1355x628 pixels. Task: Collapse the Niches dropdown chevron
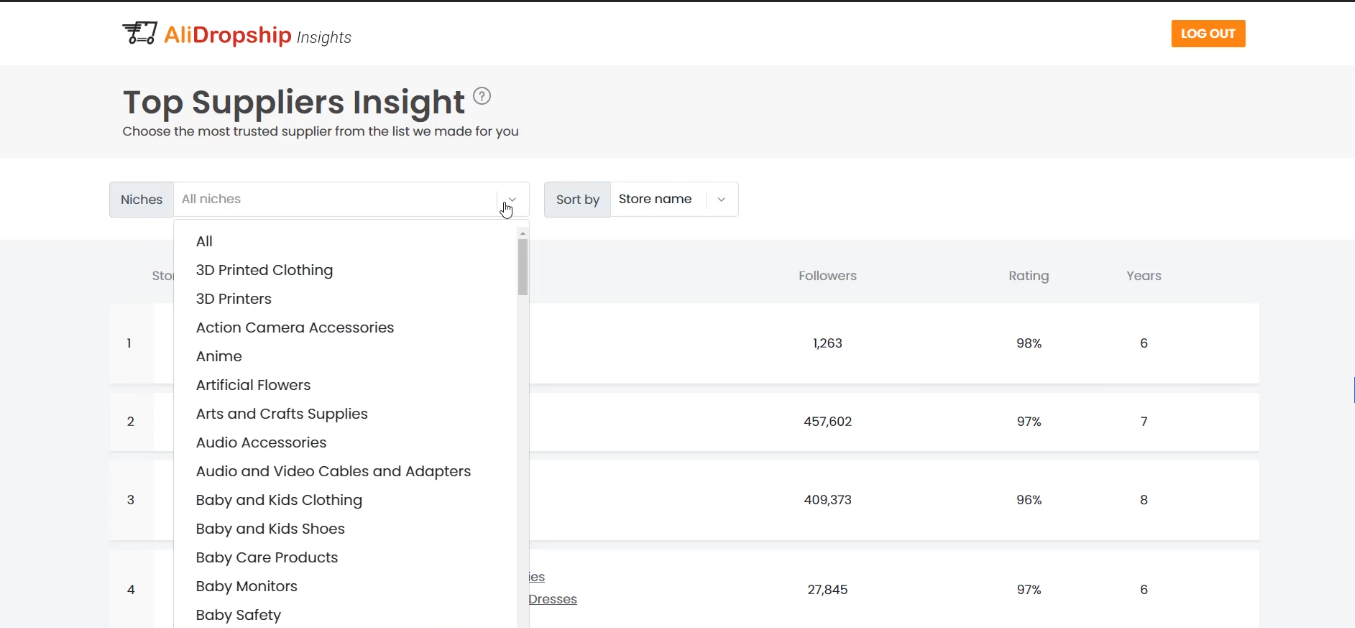512,199
